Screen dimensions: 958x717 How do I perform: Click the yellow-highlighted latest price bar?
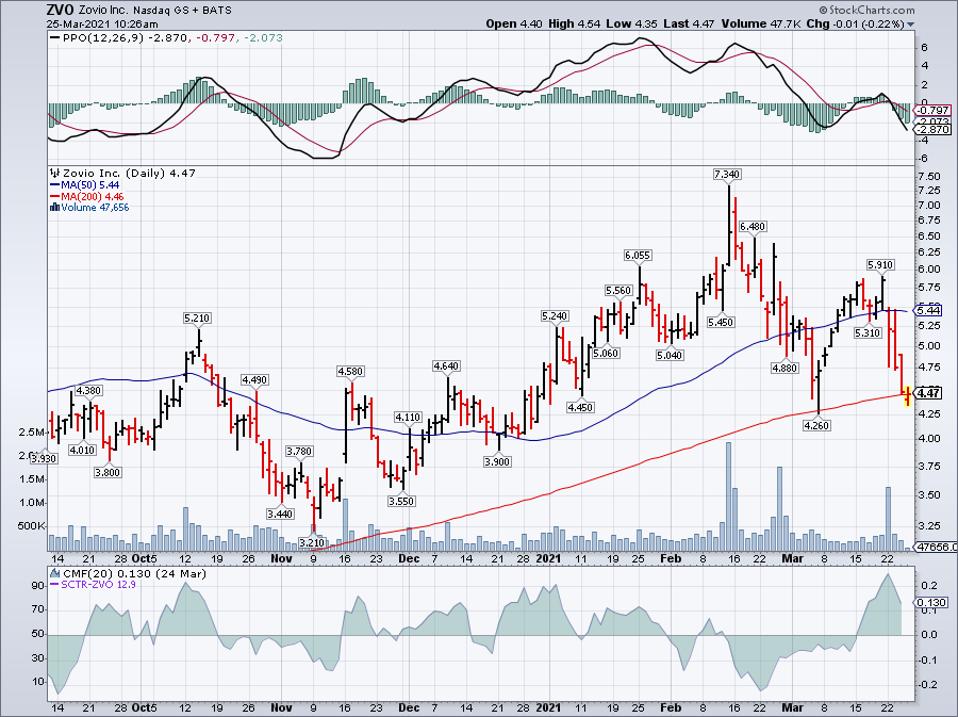point(908,396)
